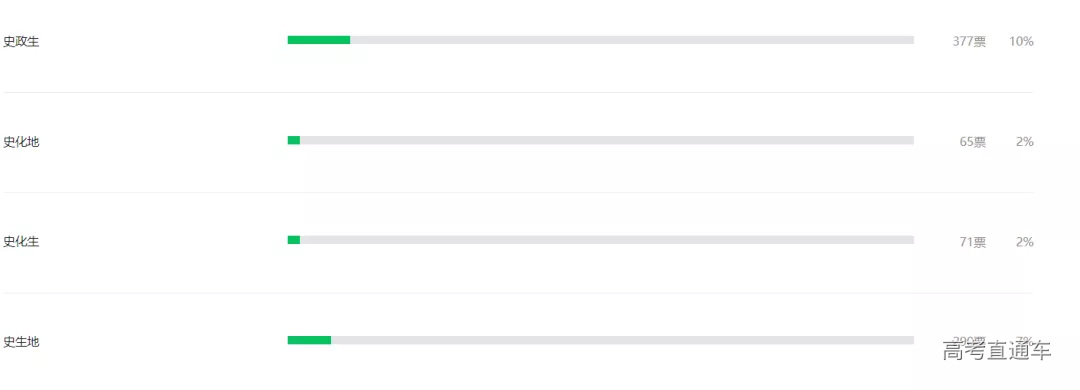
Task: Click the divider line below 史政生 row
Action: click(x=518, y=92)
